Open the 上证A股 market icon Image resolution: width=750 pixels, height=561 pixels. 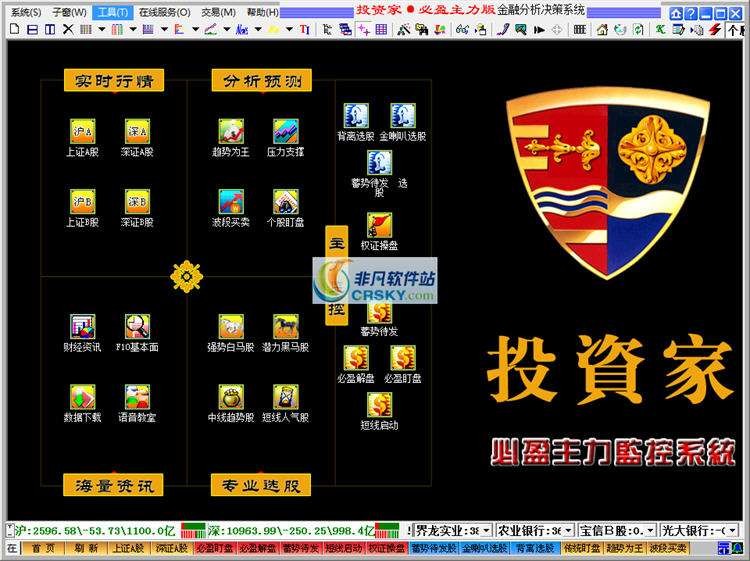(83, 131)
